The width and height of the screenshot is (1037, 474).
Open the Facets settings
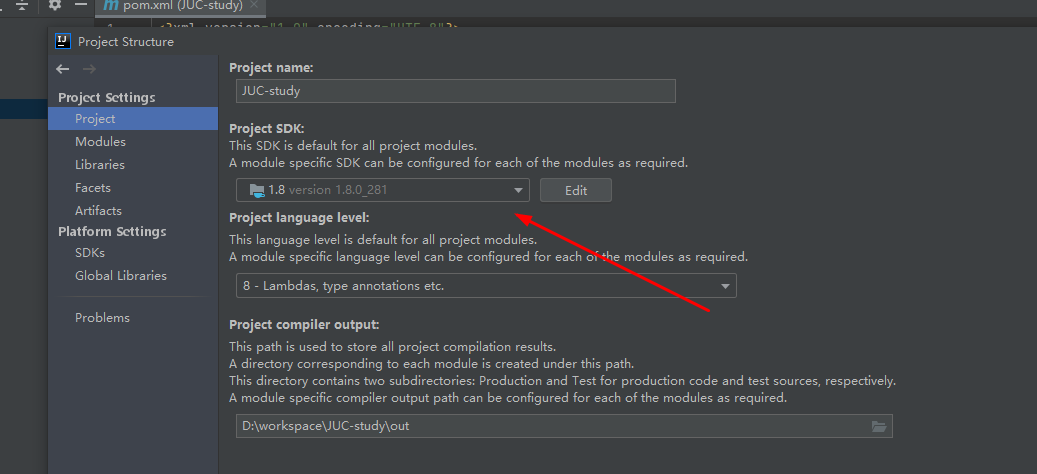[x=93, y=188]
